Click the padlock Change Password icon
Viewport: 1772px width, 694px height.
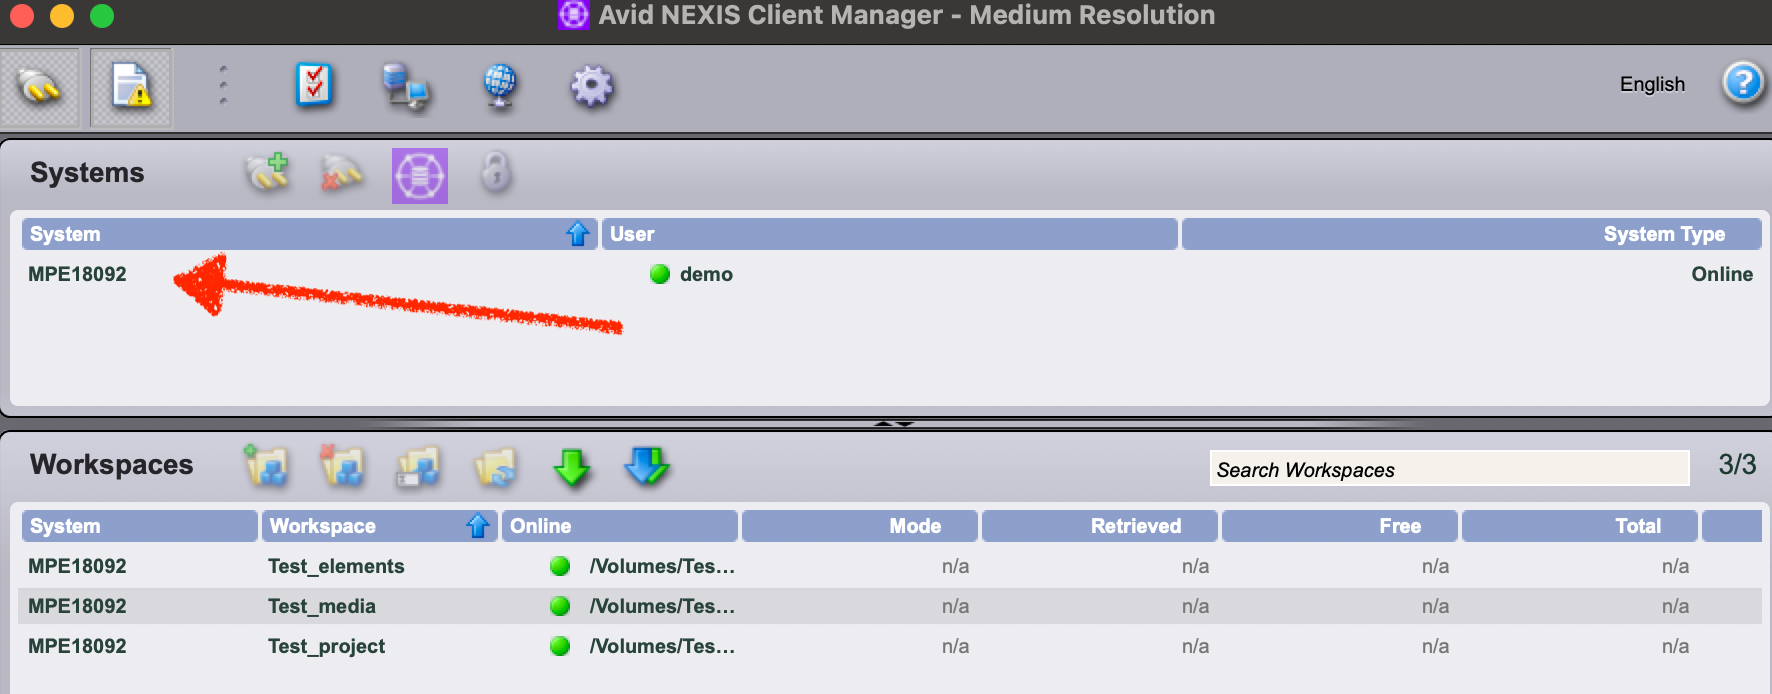pyautogui.click(x=495, y=173)
